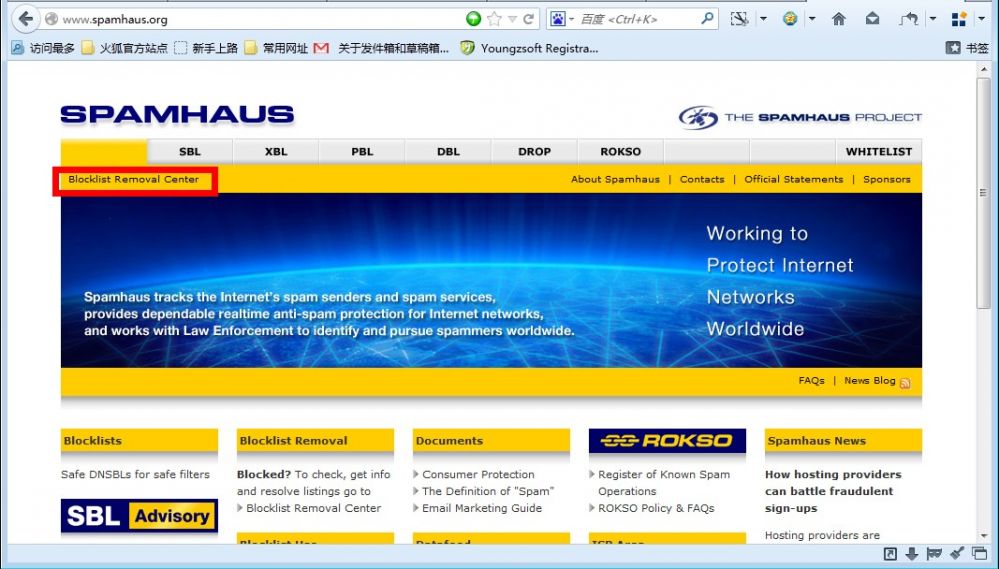Open the 常用网址 bookmark folder
This screenshot has width=999, height=569.
[277, 48]
